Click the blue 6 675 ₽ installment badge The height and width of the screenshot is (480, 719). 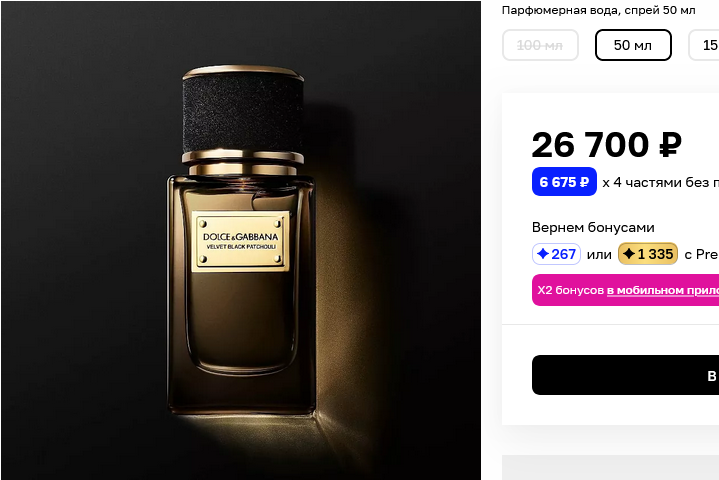(564, 182)
